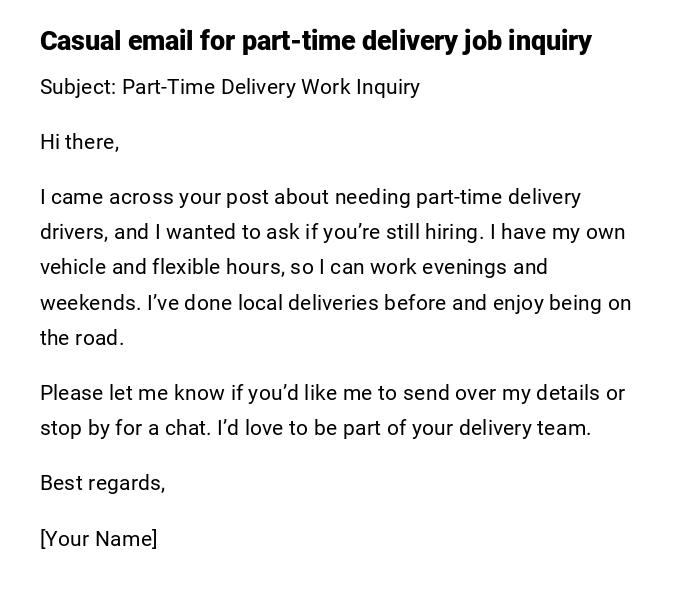Click the line starting "Please let me know"

point(332,393)
